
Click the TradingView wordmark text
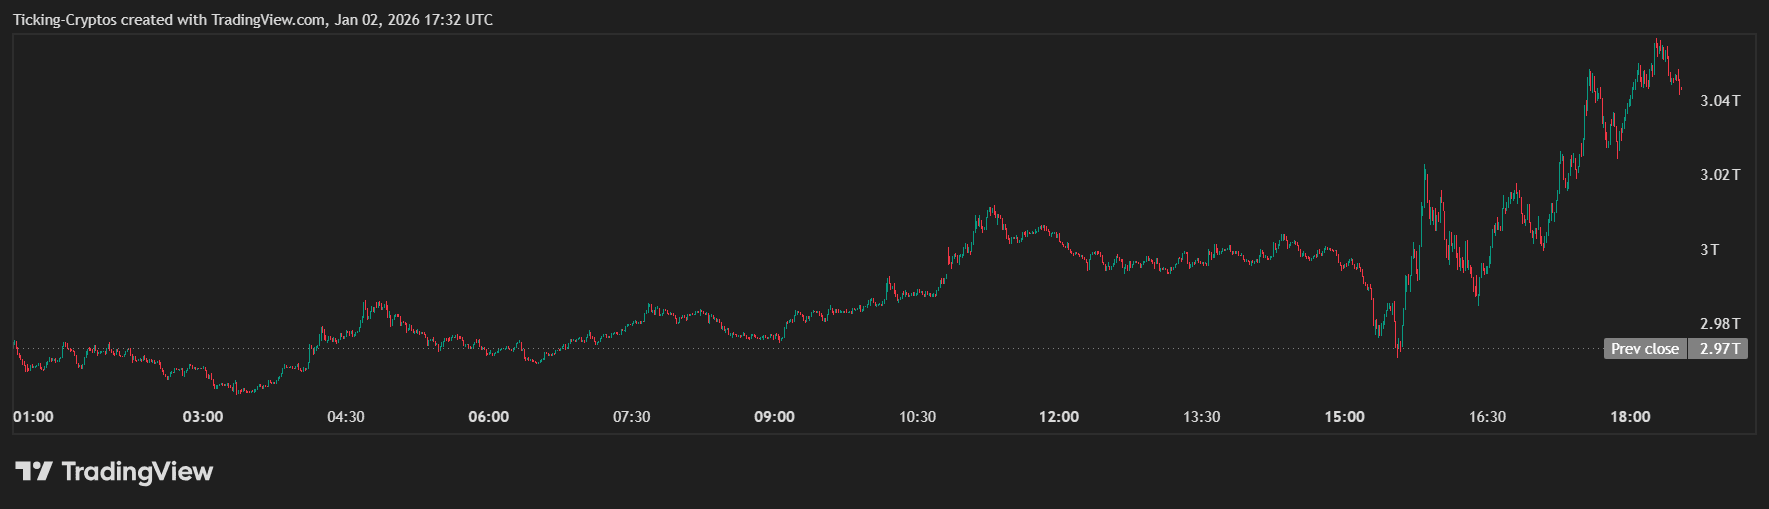(x=137, y=471)
